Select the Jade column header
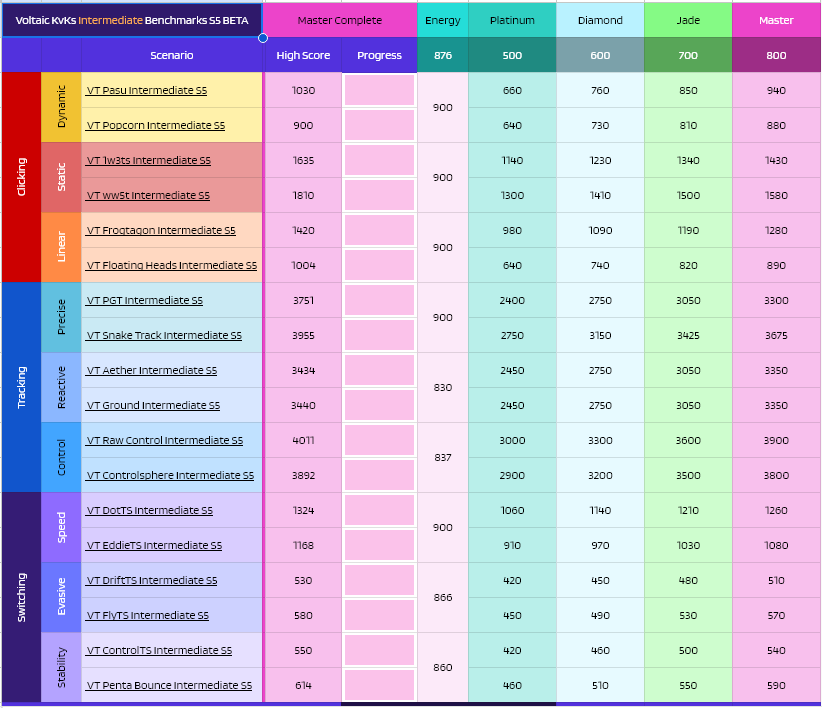Viewport: 822px width, 708px height. (688, 20)
